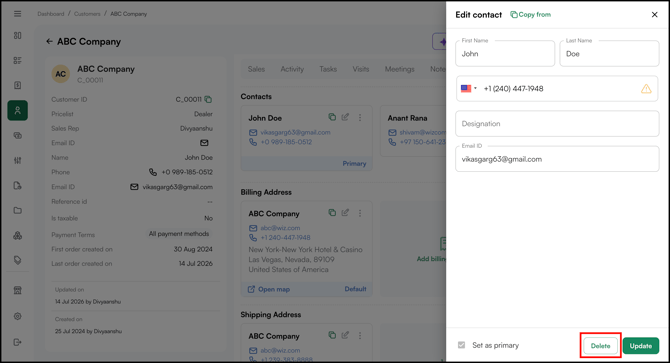The image size is (670, 363).
Task: Click the logout icon in sidebar
Action: click(x=17, y=342)
